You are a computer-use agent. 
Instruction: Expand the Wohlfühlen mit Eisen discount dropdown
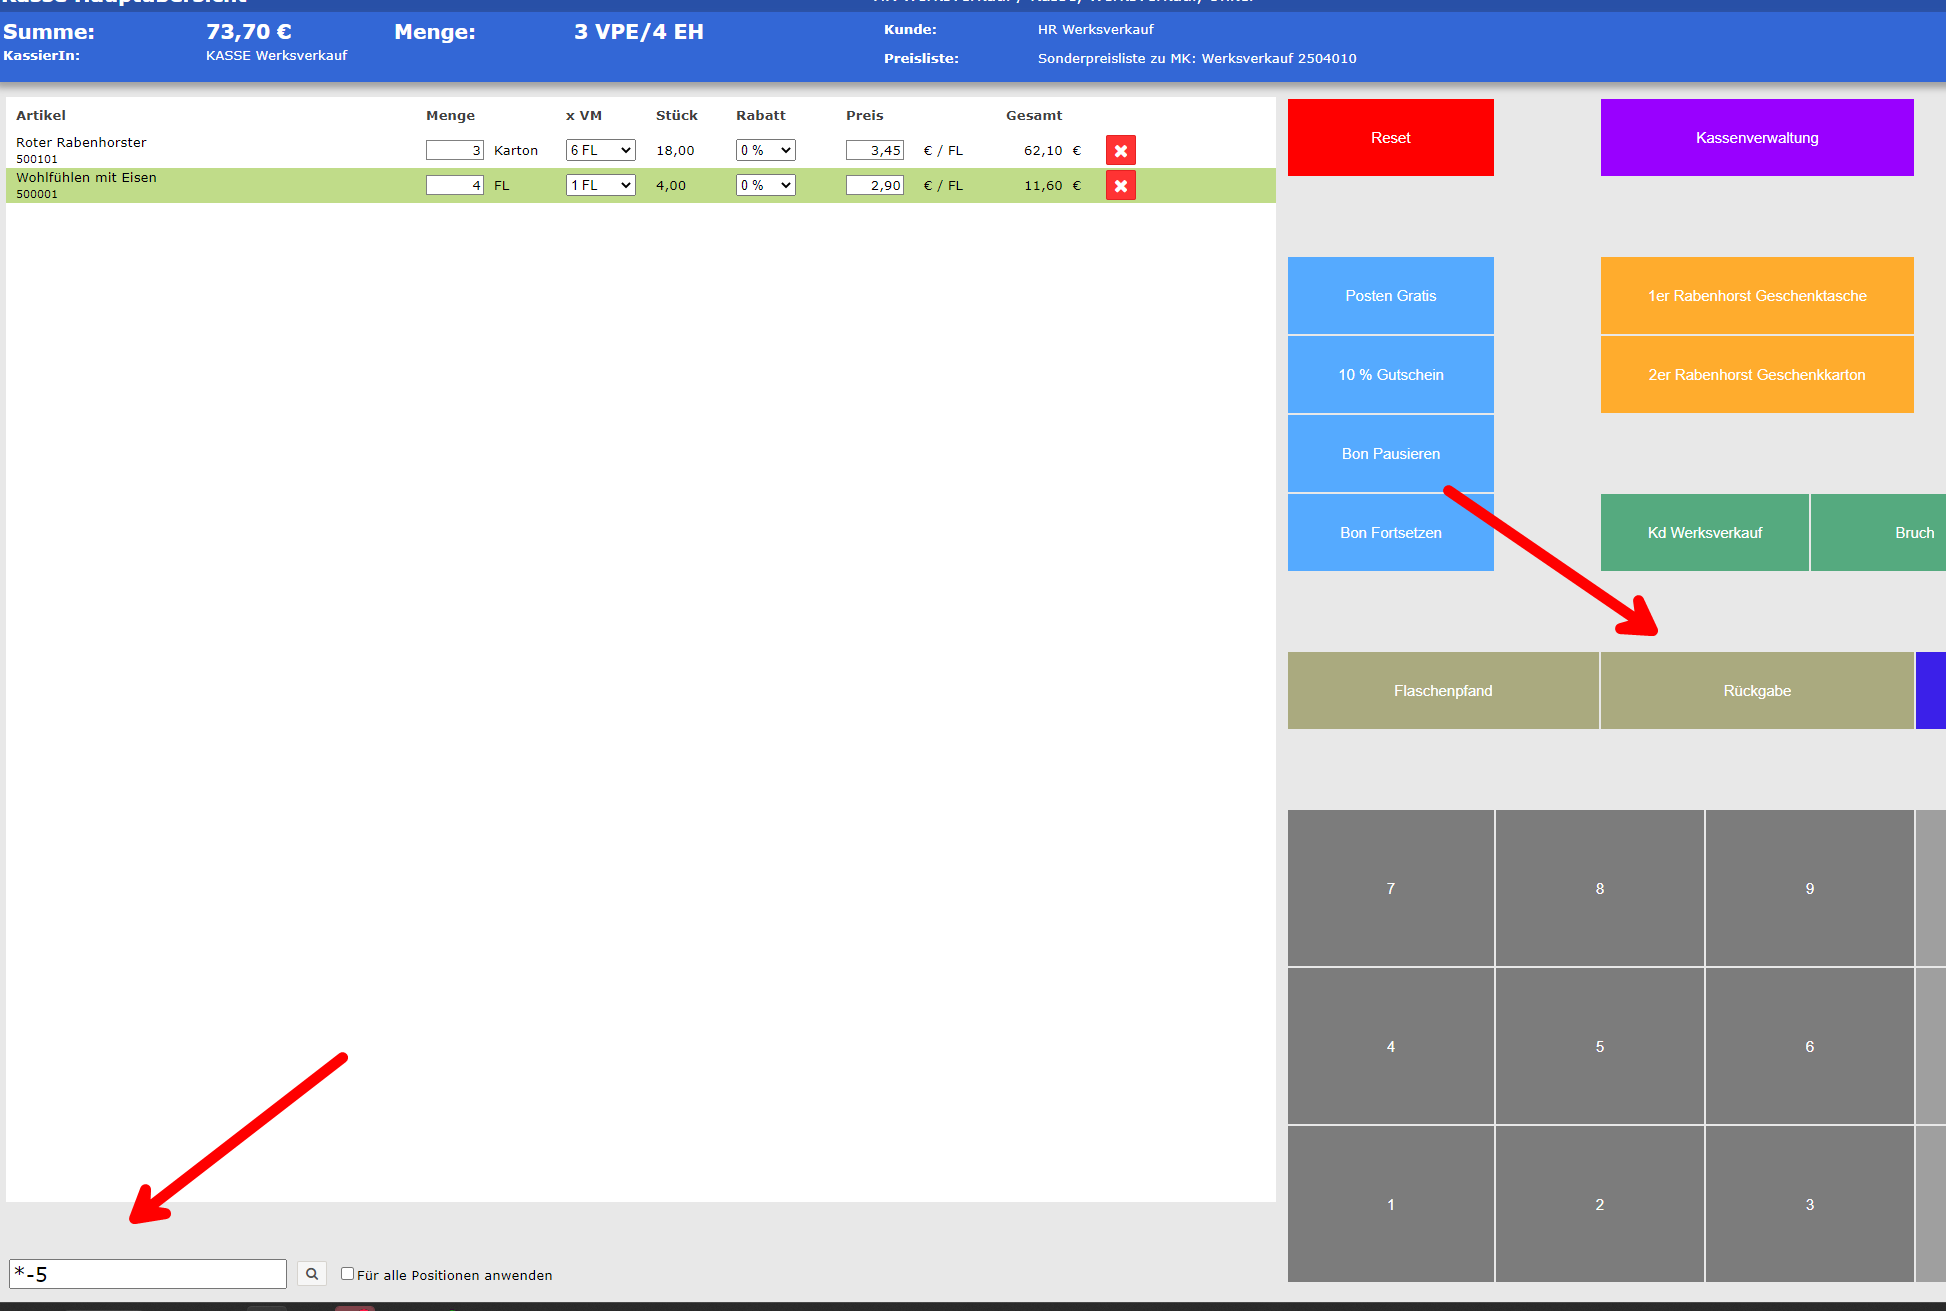[765, 186]
